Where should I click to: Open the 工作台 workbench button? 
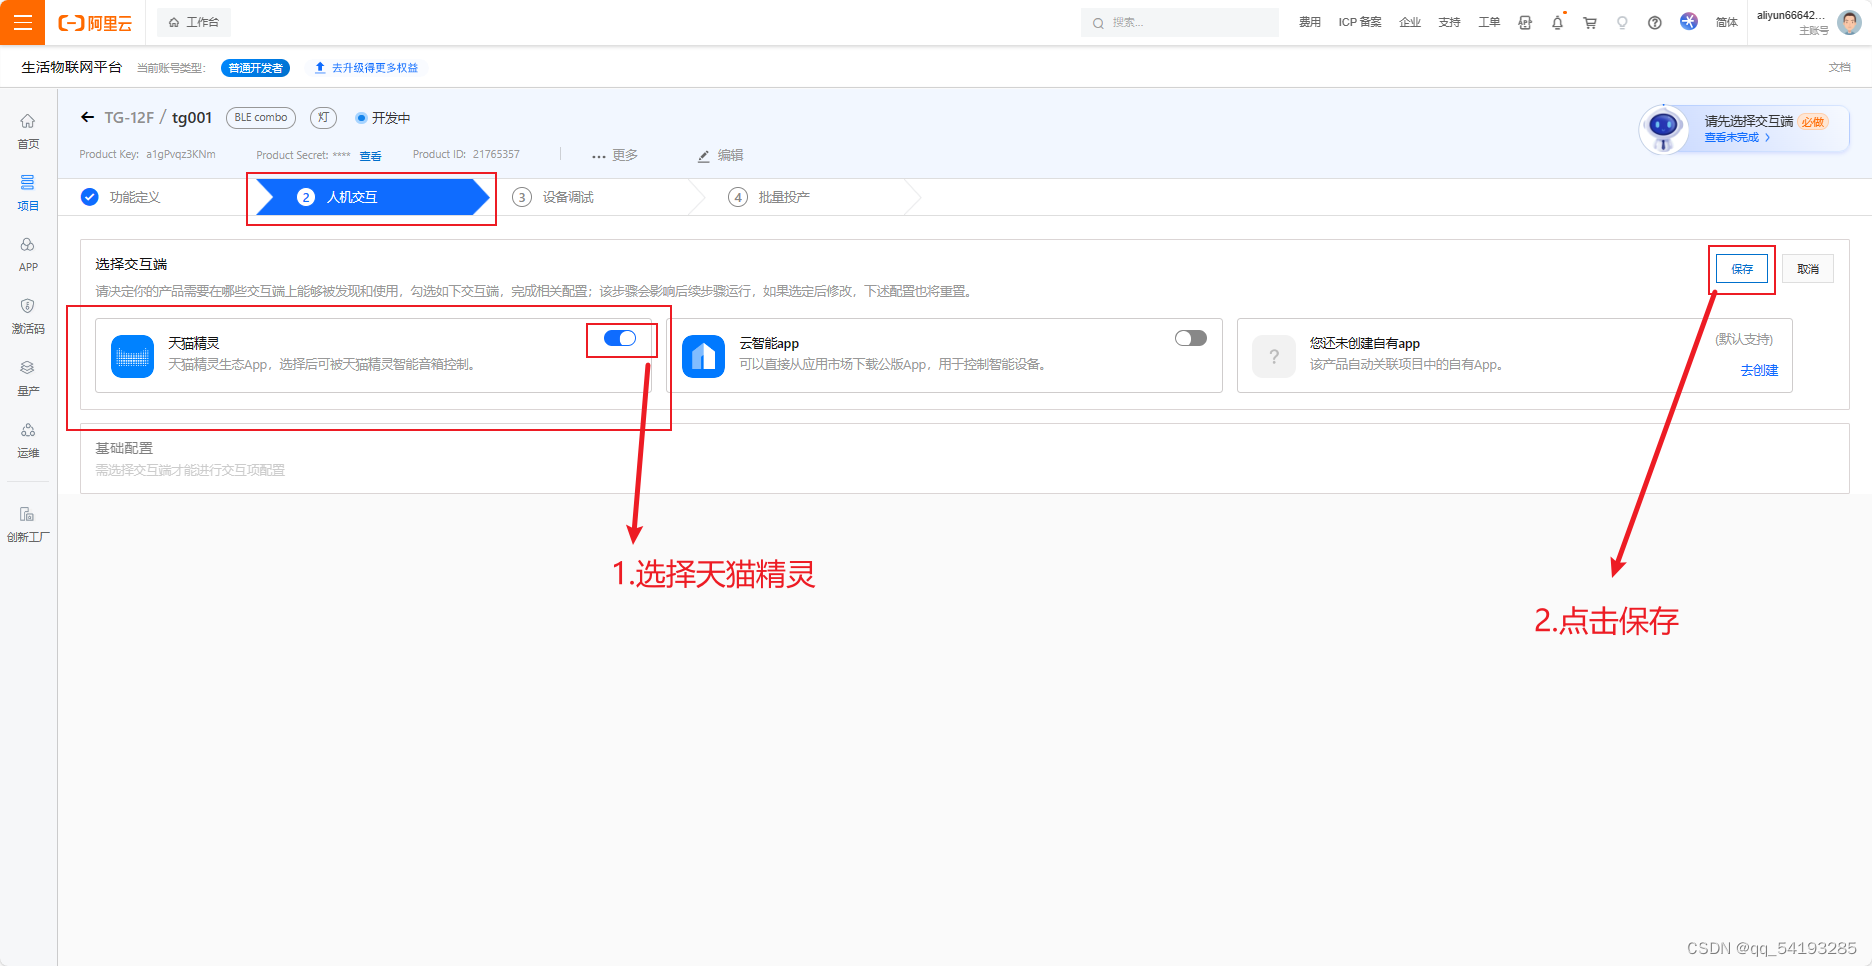click(x=194, y=22)
